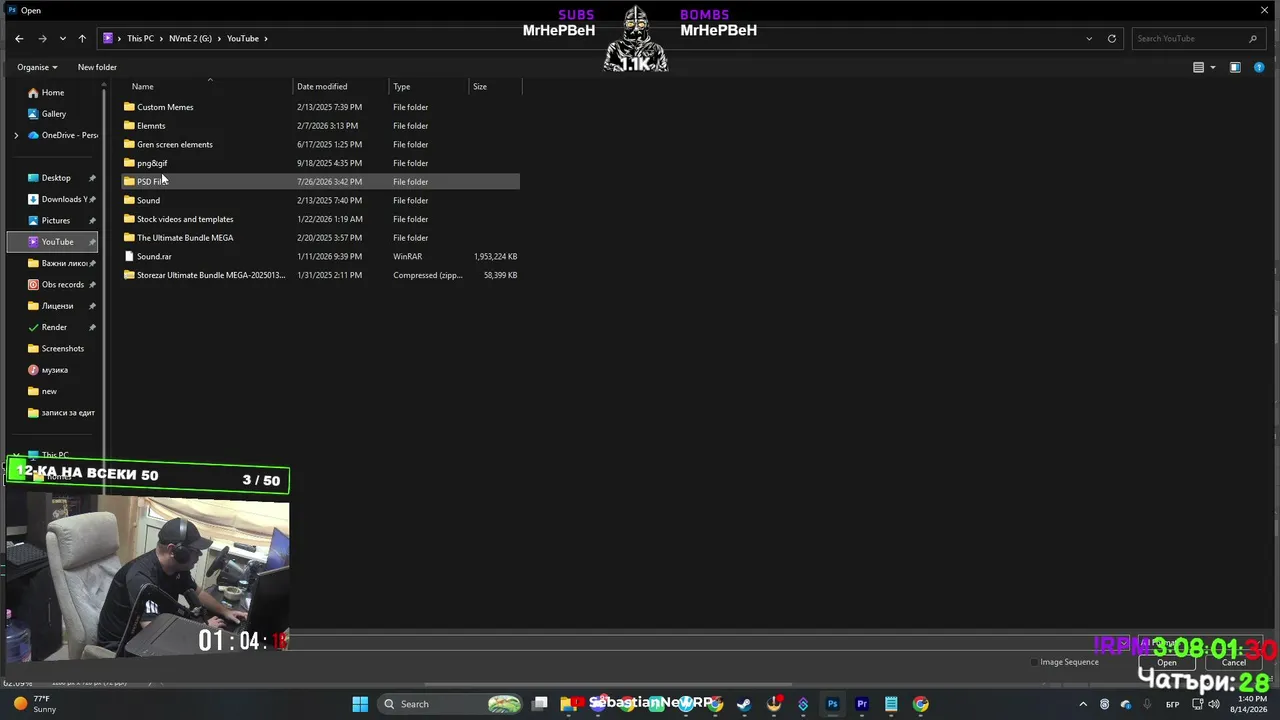Click This PC in the address bar
Viewport: 1280px width, 720px height.
click(140, 38)
